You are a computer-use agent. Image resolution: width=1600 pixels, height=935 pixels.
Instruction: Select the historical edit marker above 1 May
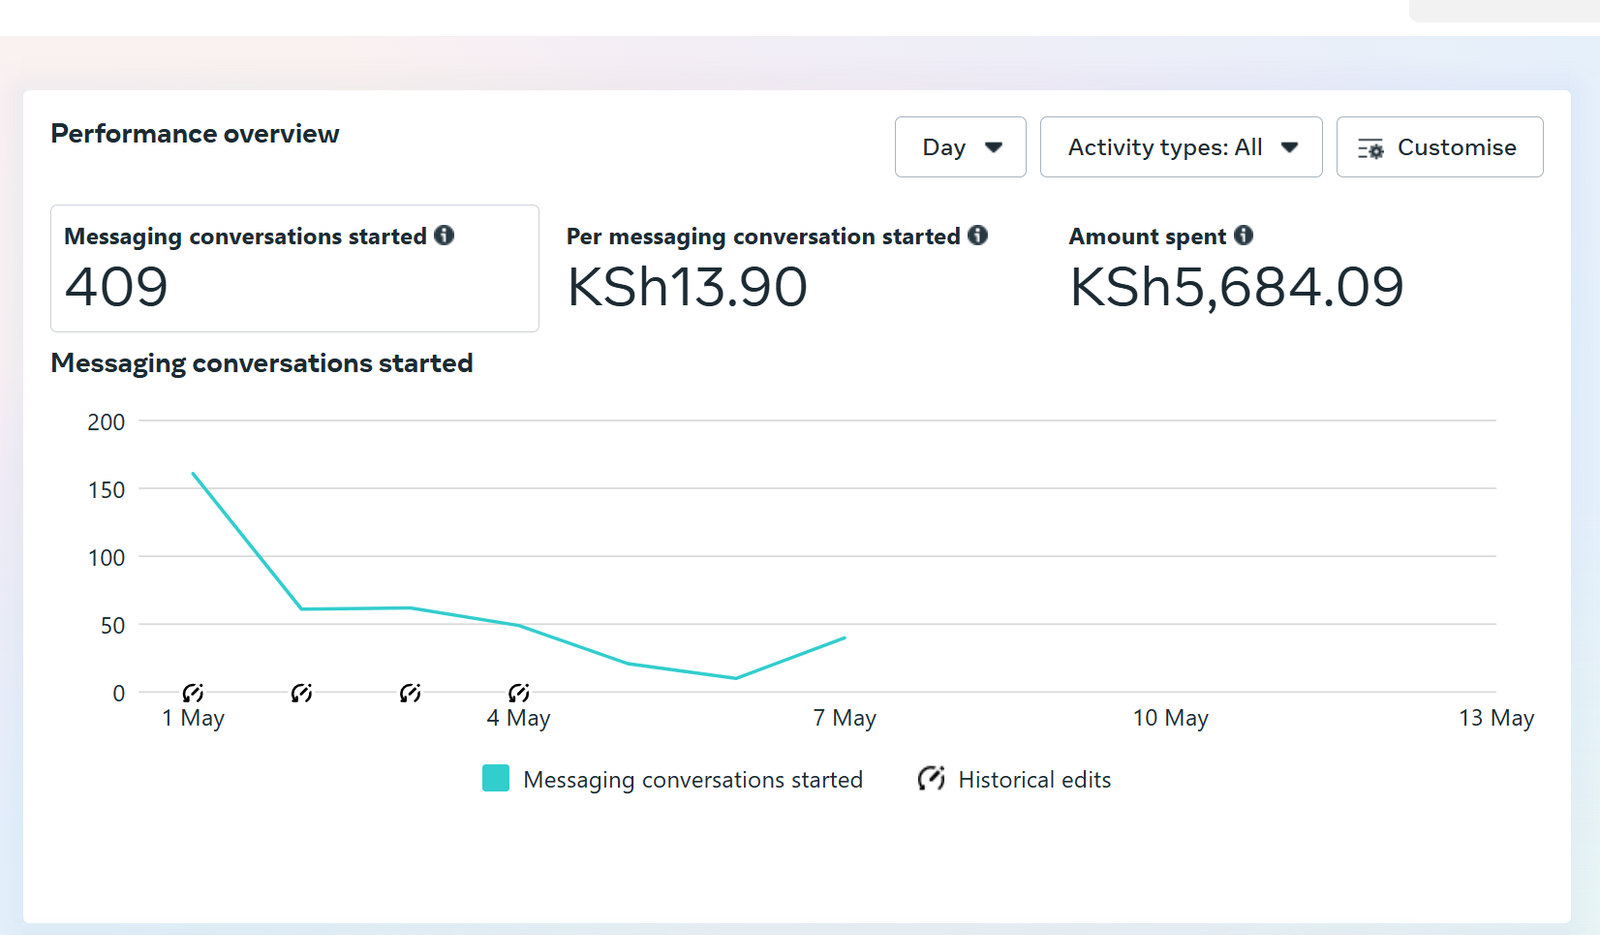tap(193, 693)
